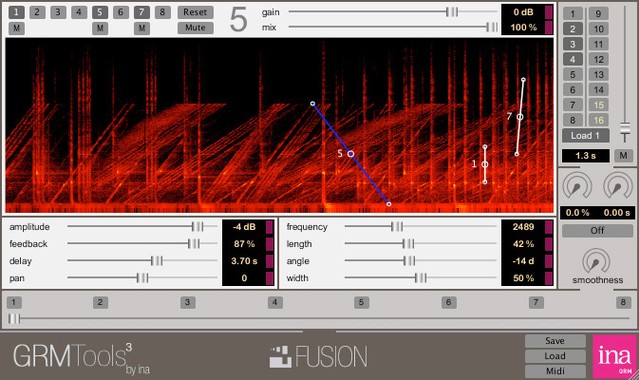
Task: Select delay line 3 button at top
Action: (x=58, y=12)
